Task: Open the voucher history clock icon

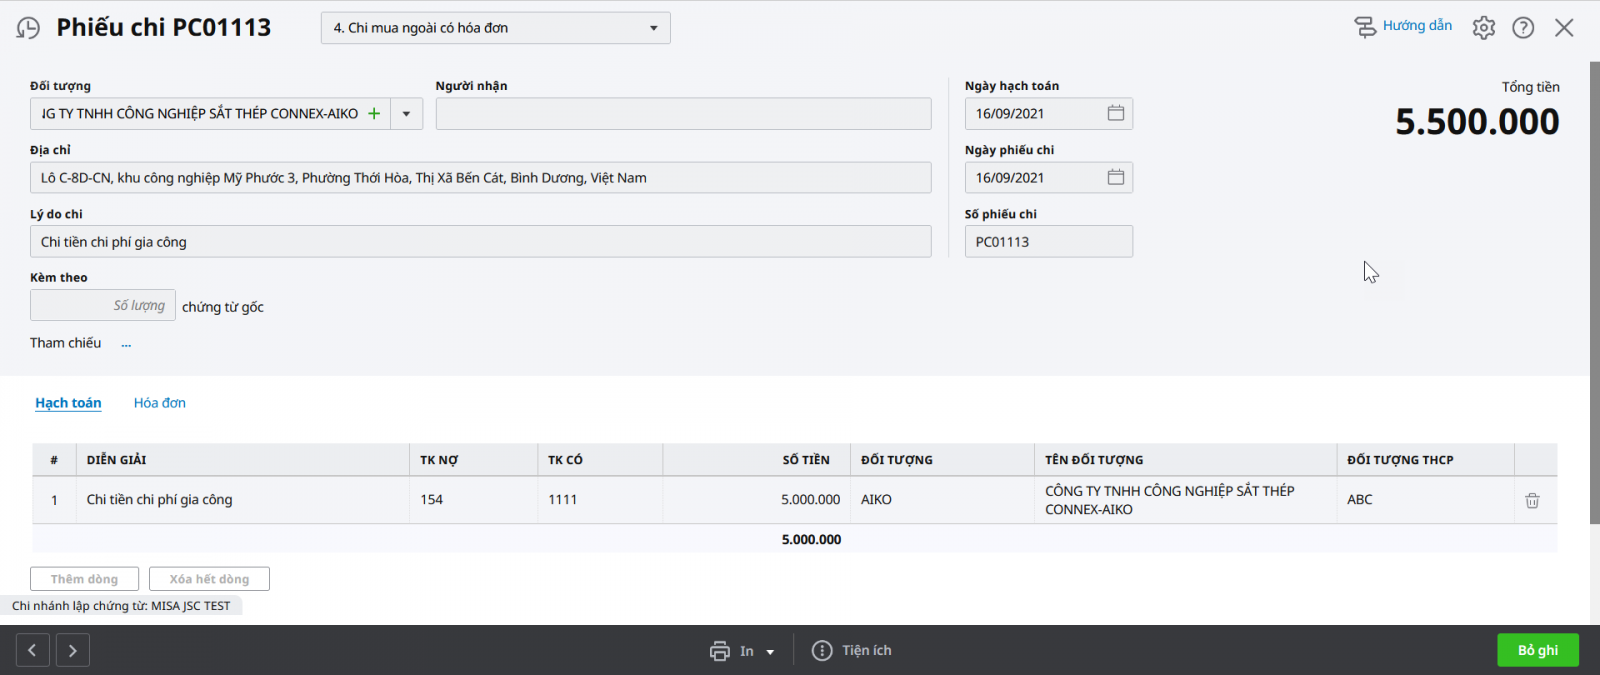Action: pos(28,28)
